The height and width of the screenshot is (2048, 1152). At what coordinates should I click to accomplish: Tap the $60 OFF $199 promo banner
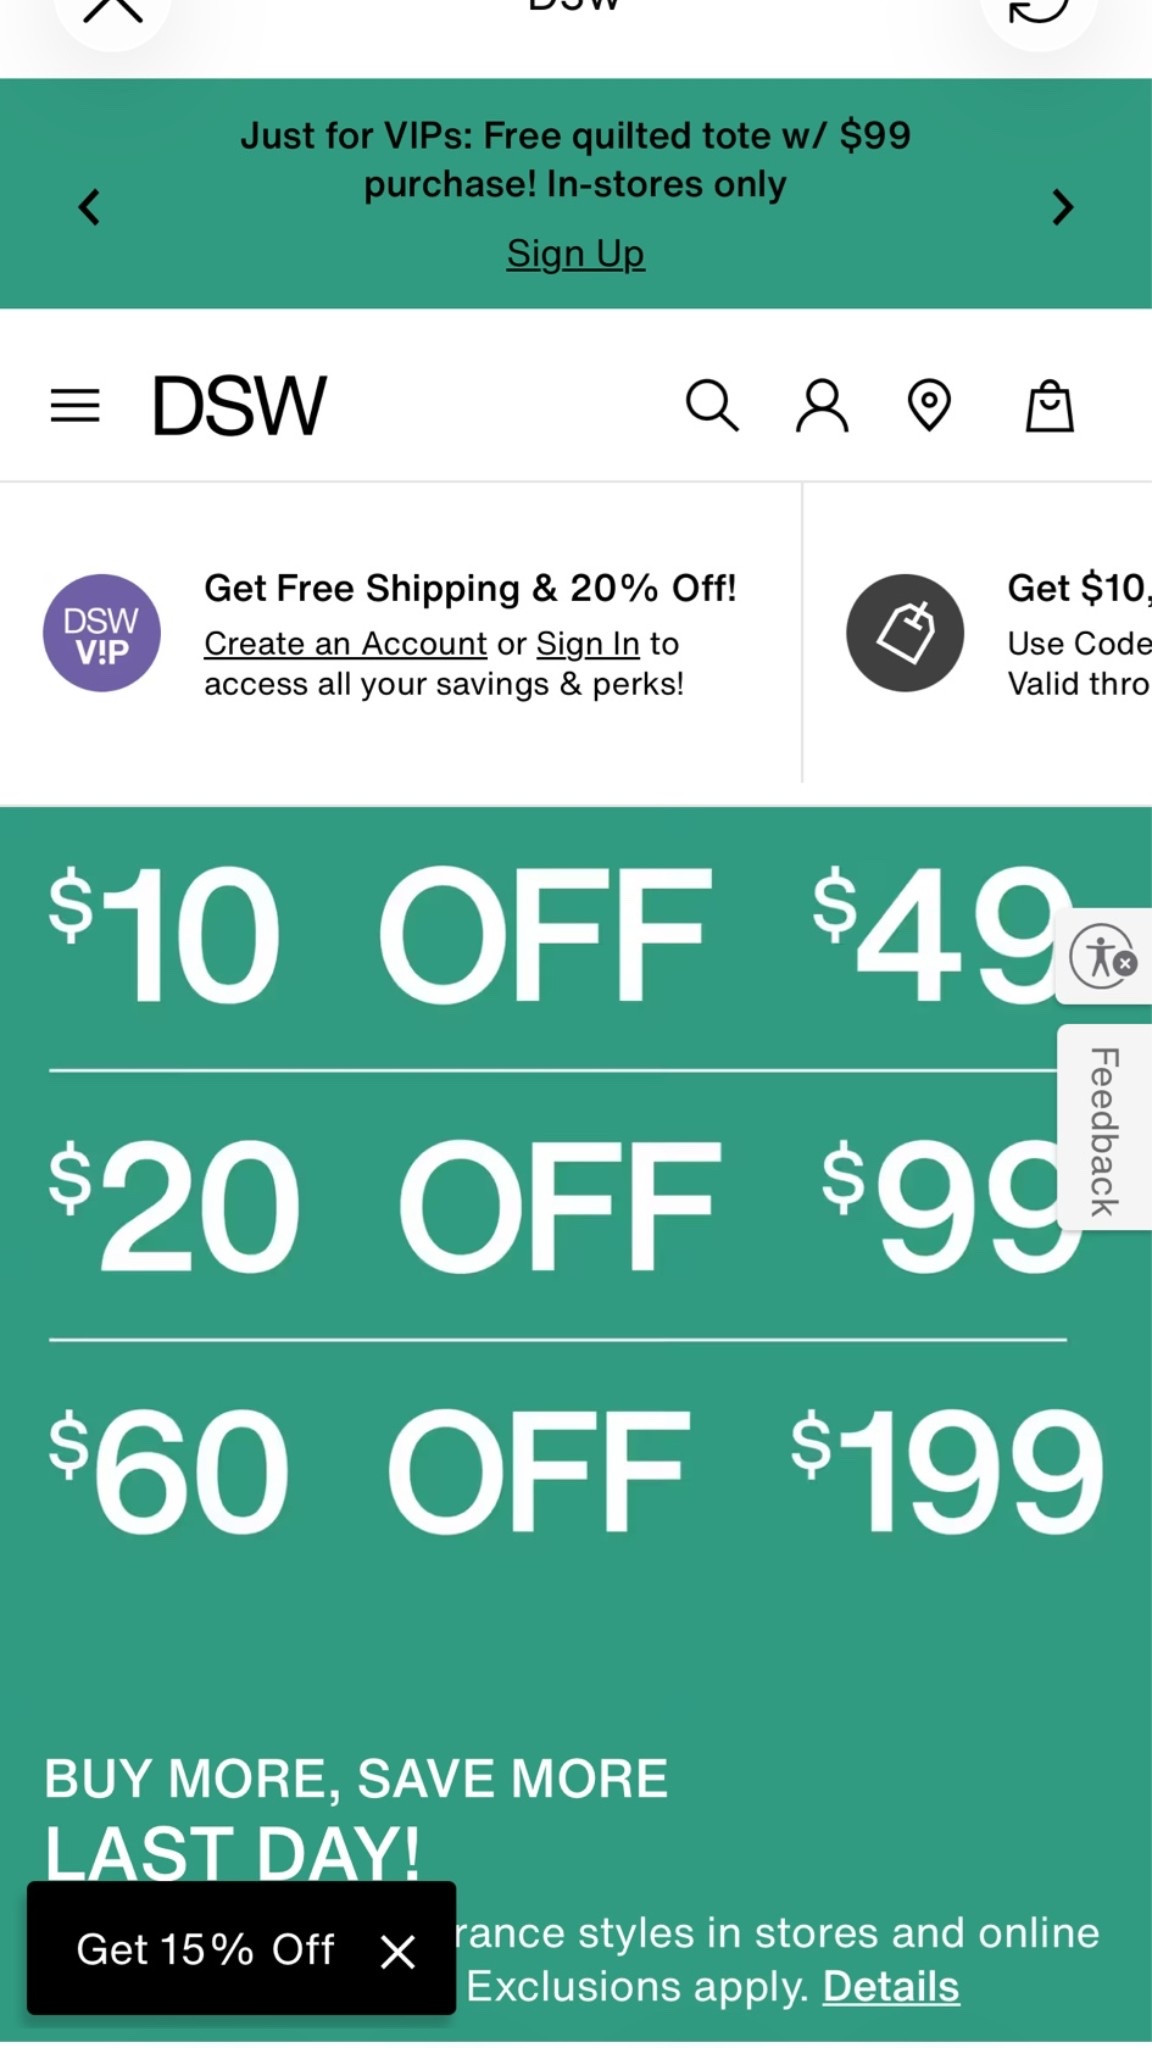coord(576,1470)
